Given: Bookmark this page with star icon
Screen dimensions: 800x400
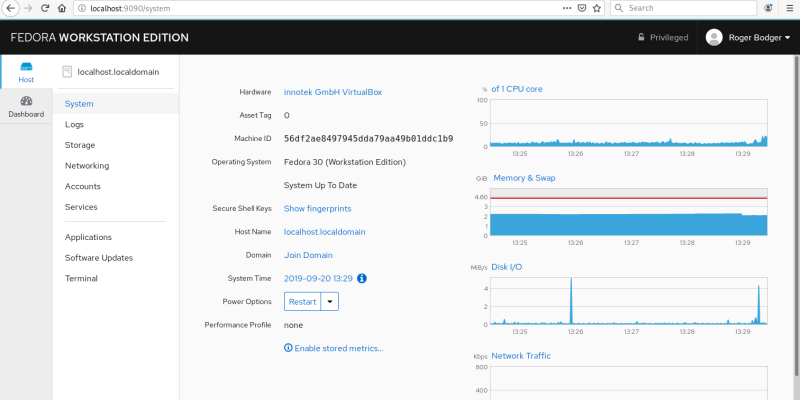Looking at the screenshot, I should [x=596, y=8].
